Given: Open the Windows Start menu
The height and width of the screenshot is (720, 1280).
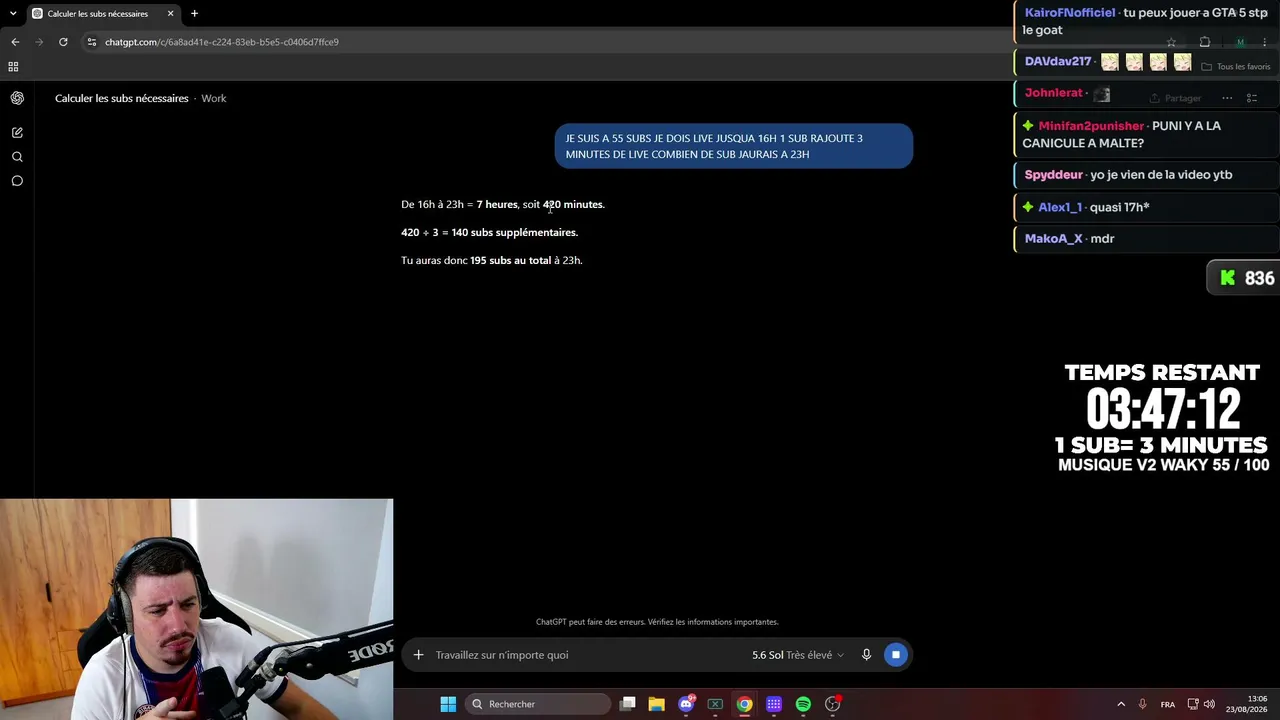Looking at the screenshot, I should click(x=448, y=704).
